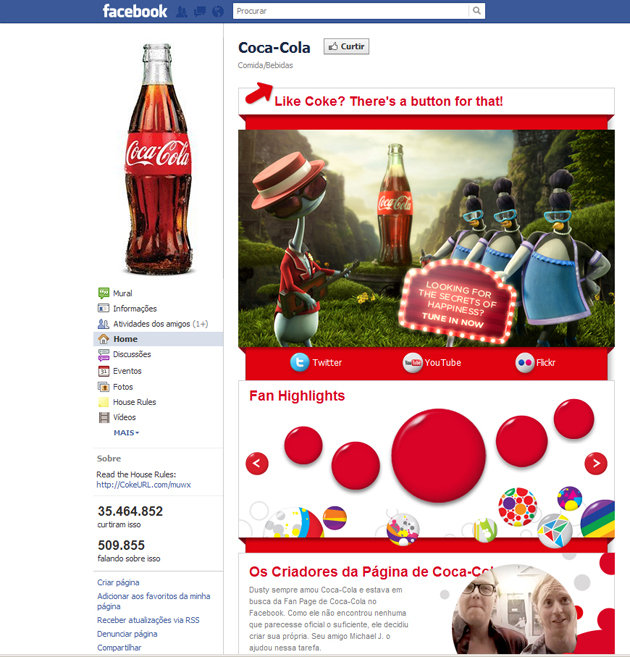The image size is (630, 657).
Task: Click Receber atualizações via RSS link
Action: point(148,620)
